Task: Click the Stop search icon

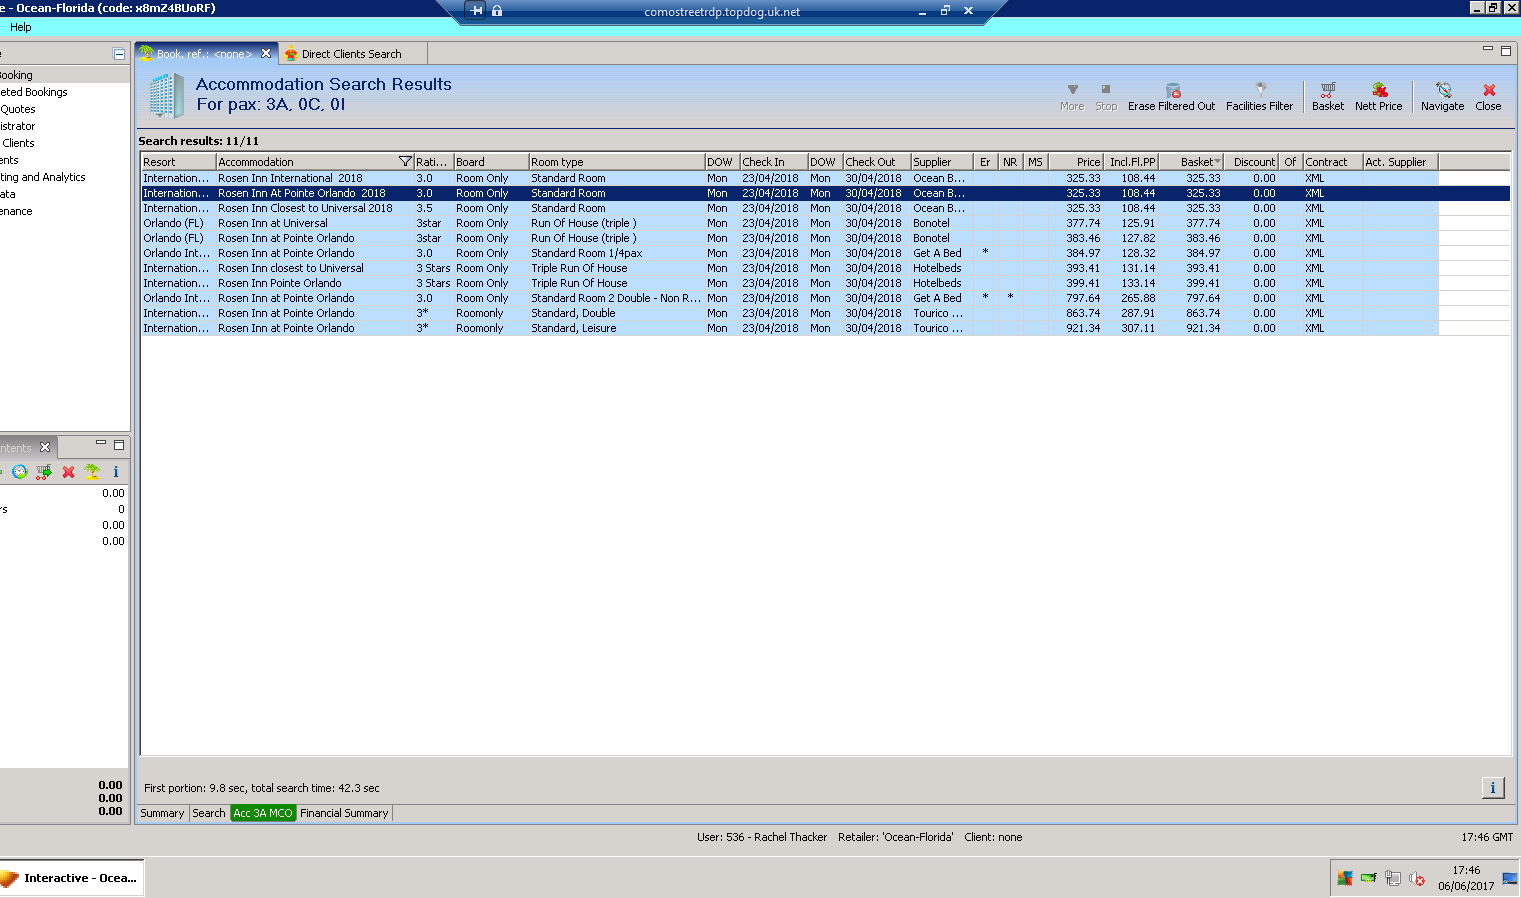Action: tap(1106, 89)
